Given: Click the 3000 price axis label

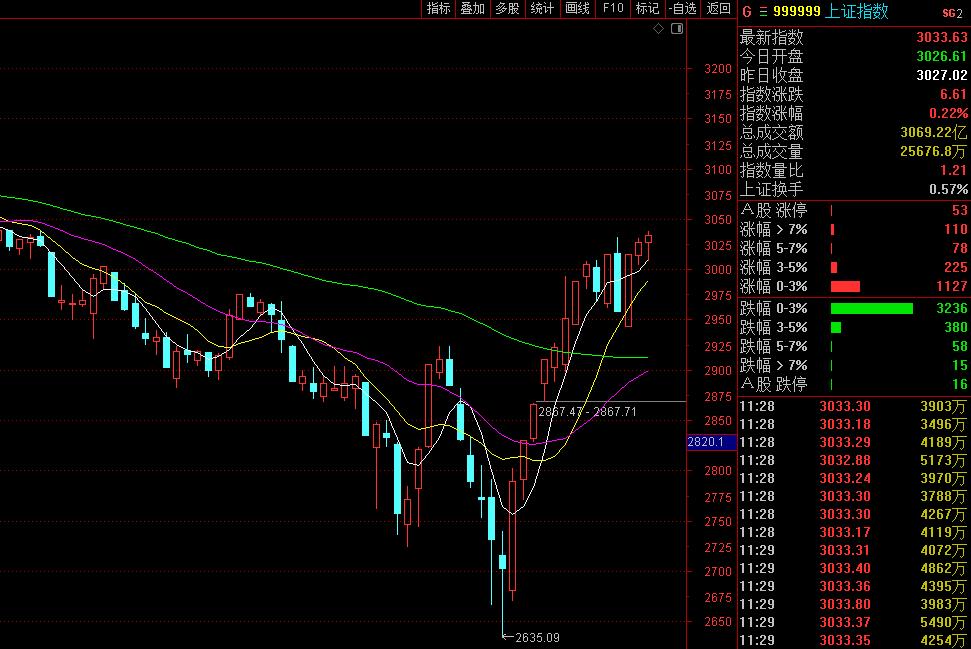Looking at the screenshot, I should click(718, 269).
